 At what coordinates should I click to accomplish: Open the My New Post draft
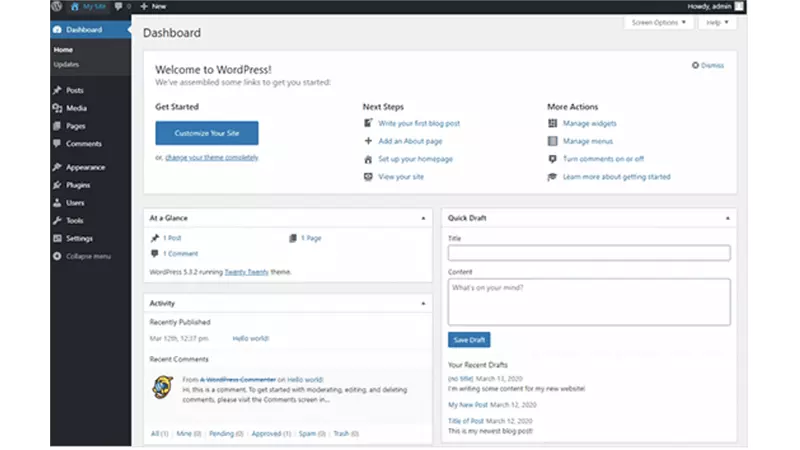pos(468,405)
